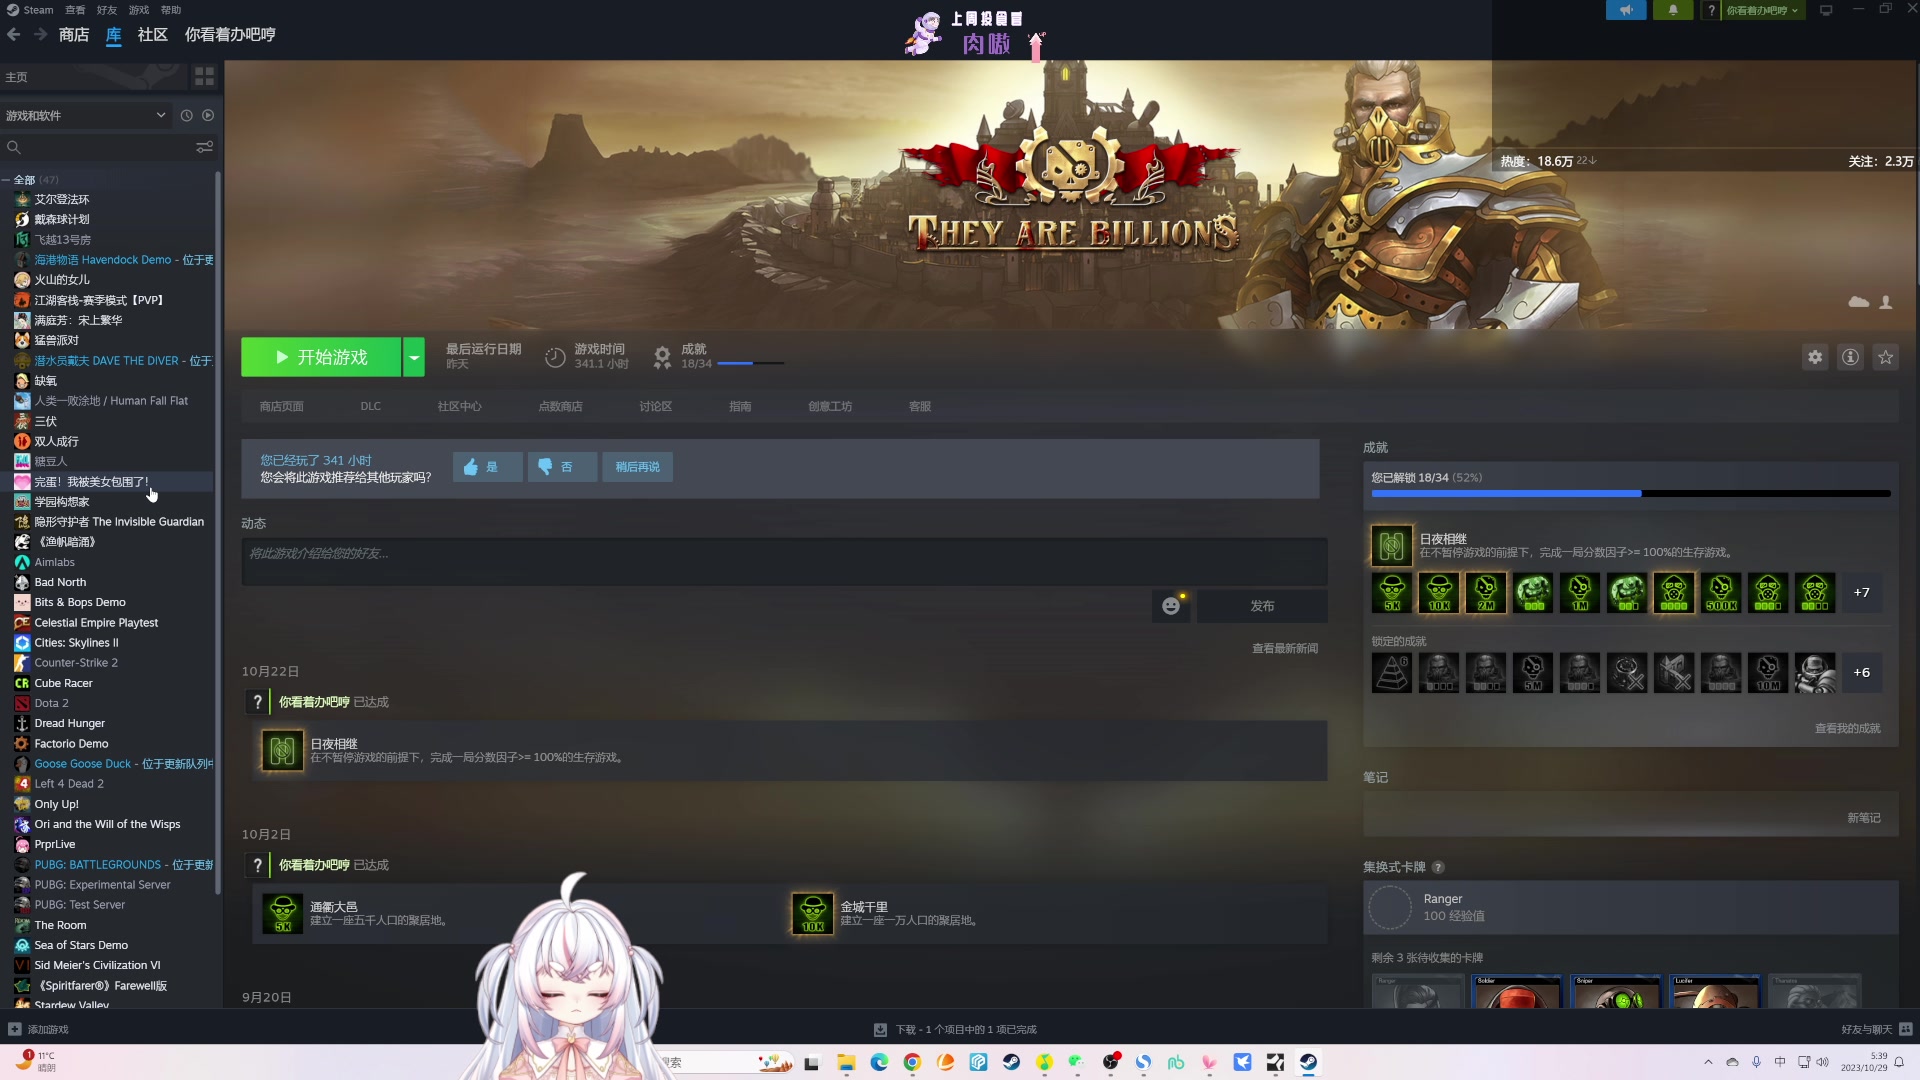Open dropdown arrow beside 开始游戏
Screen dimensions: 1920x1080
414,357
